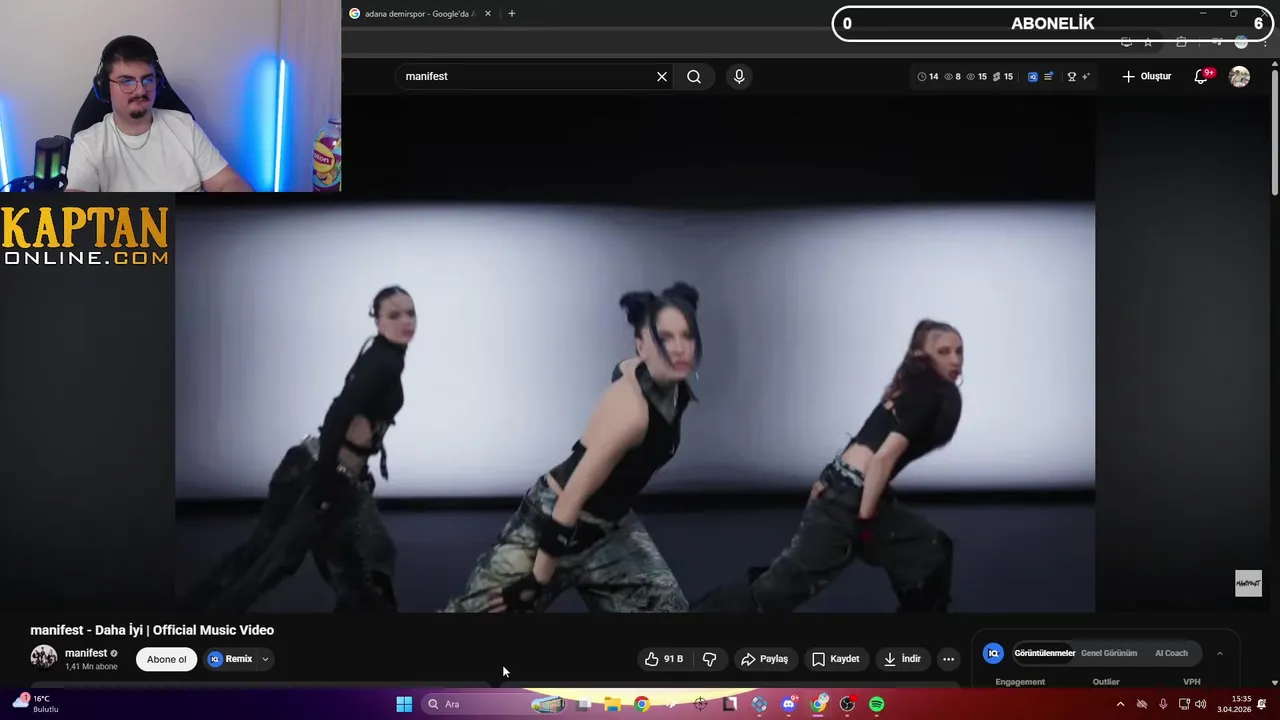Click the IQ logo in stats panel
This screenshot has width=1280, height=720.
tap(993, 653)
